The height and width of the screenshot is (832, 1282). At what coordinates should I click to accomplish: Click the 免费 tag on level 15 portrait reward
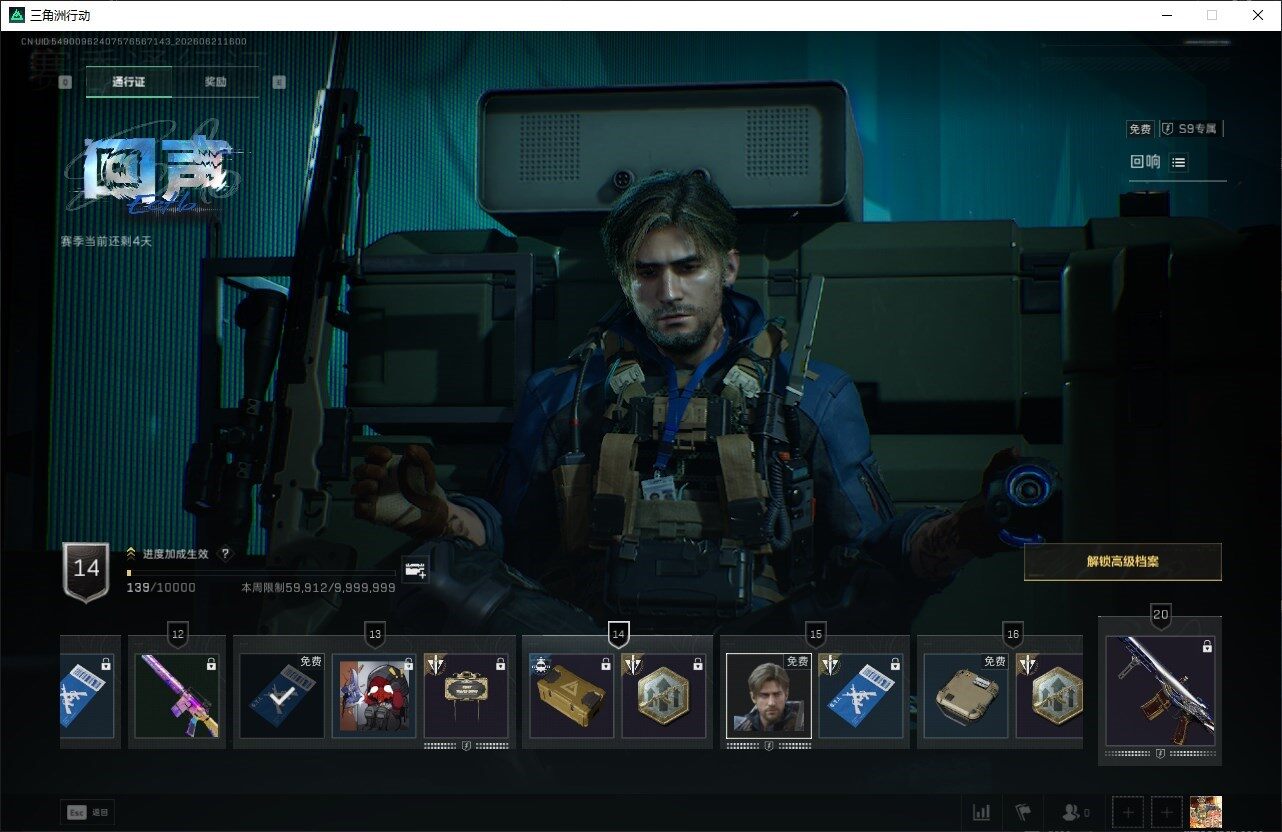coord(797,662)
